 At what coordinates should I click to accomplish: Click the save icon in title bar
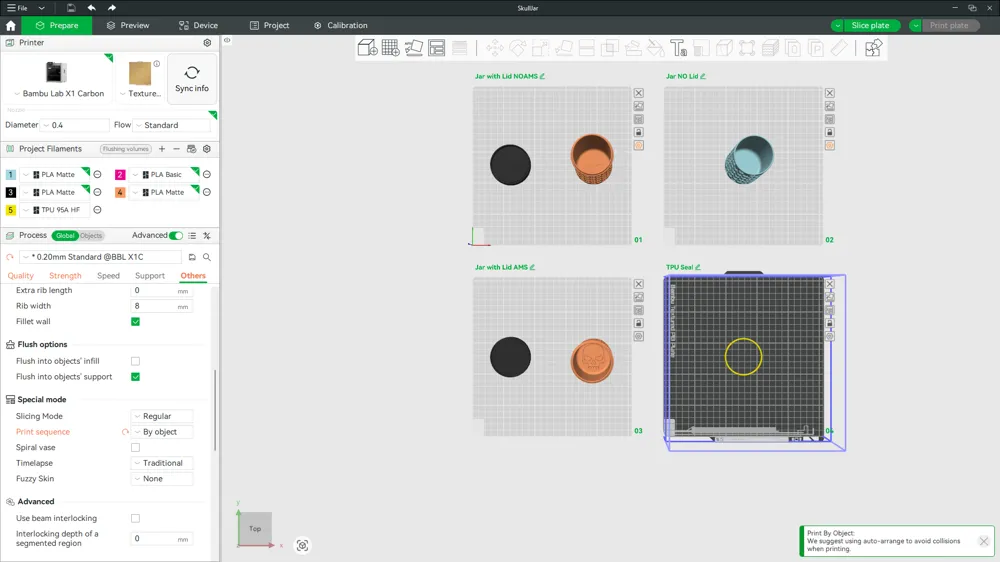pyautogui.click(x=71, y=8)
